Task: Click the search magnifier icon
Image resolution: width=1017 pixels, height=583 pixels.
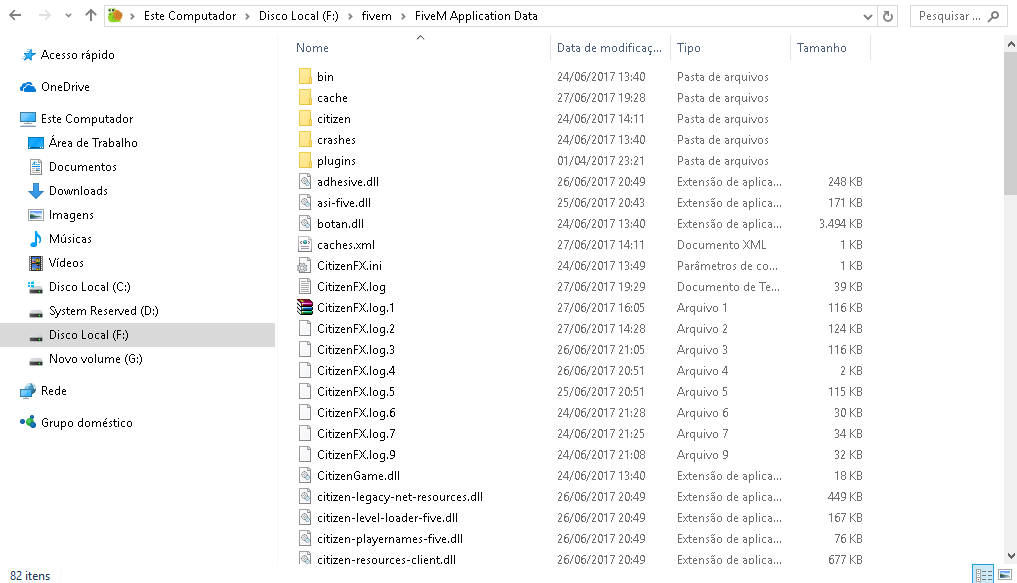Action: coord(994,16)
